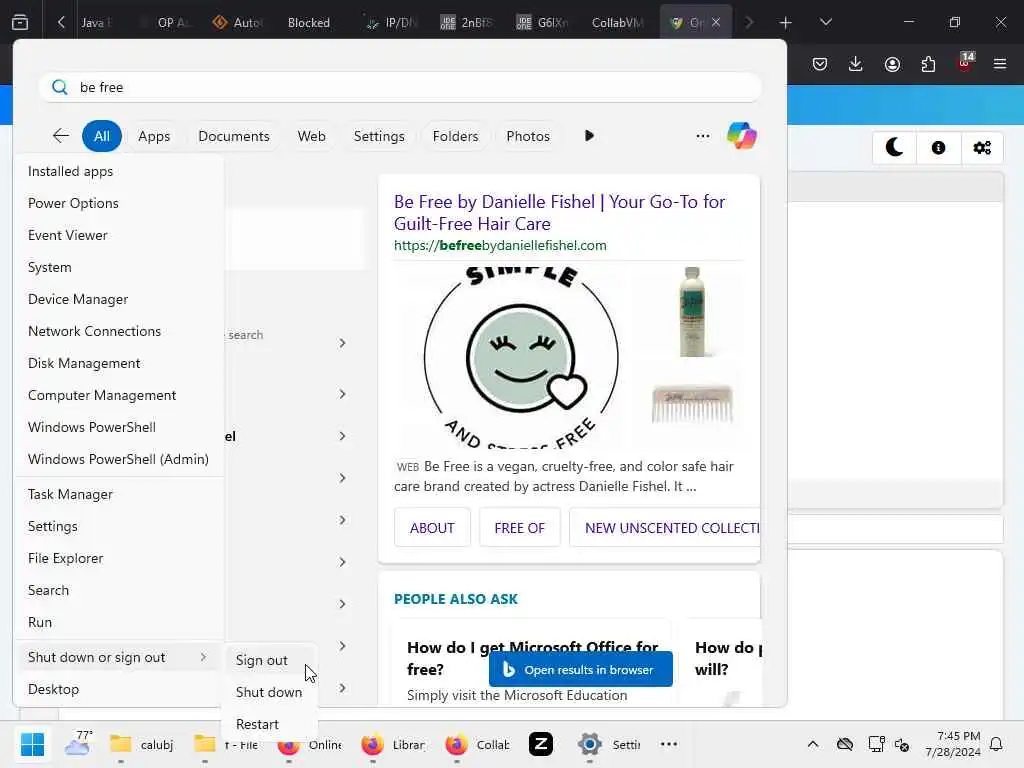Open a new browser tab

tap(786, 22)
